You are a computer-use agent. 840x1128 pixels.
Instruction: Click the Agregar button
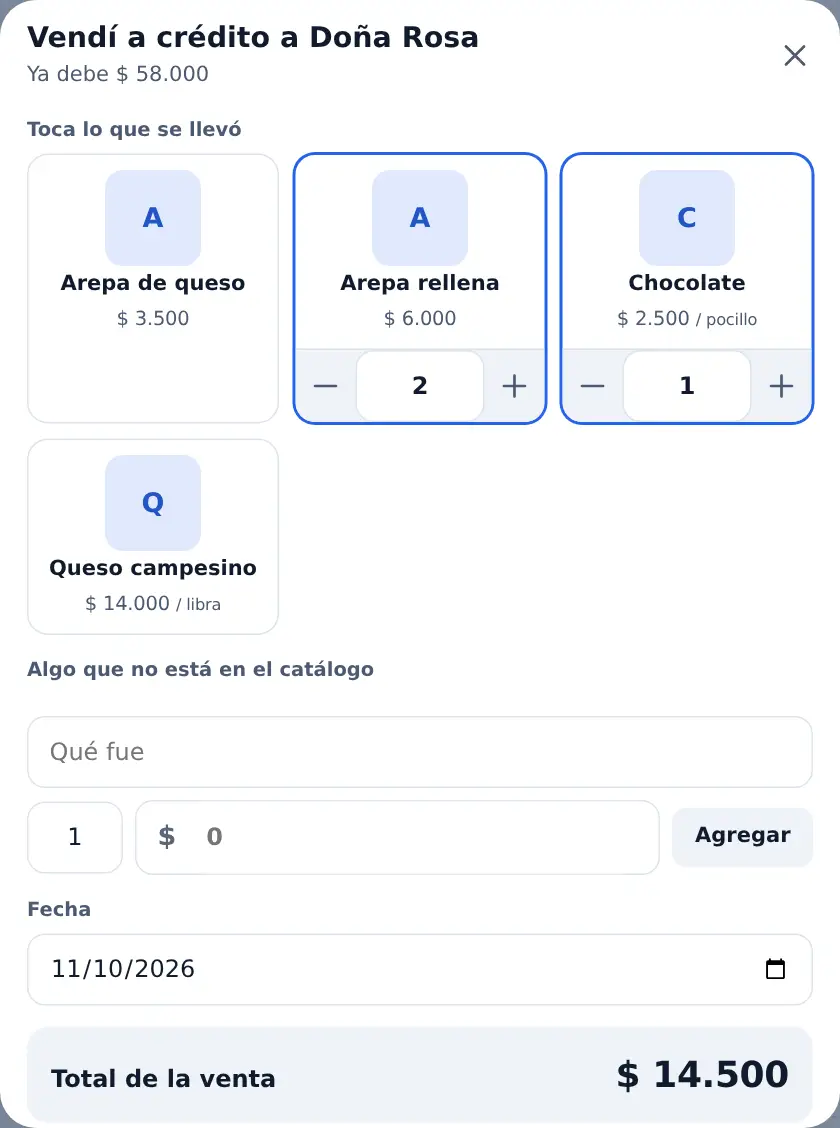click(742, 837)
